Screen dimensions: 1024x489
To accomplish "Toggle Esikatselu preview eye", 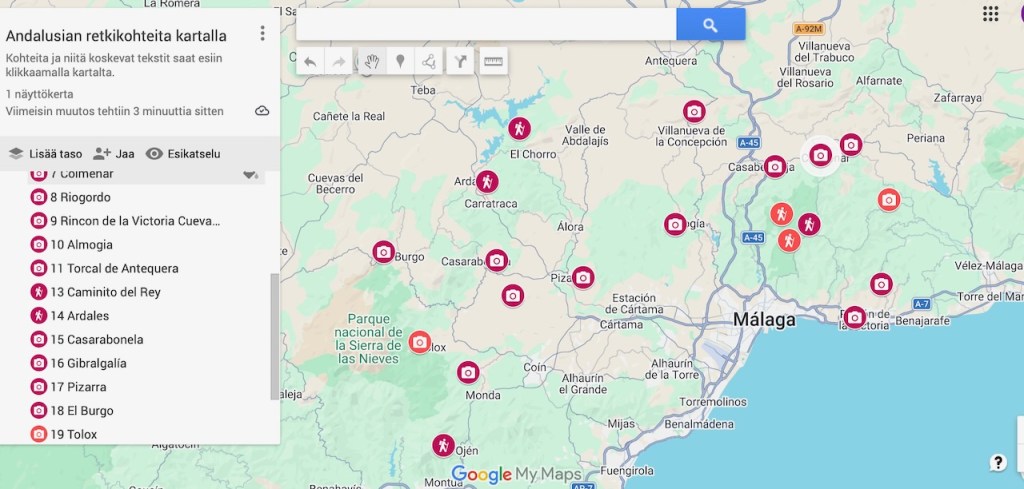I will 183,154.
